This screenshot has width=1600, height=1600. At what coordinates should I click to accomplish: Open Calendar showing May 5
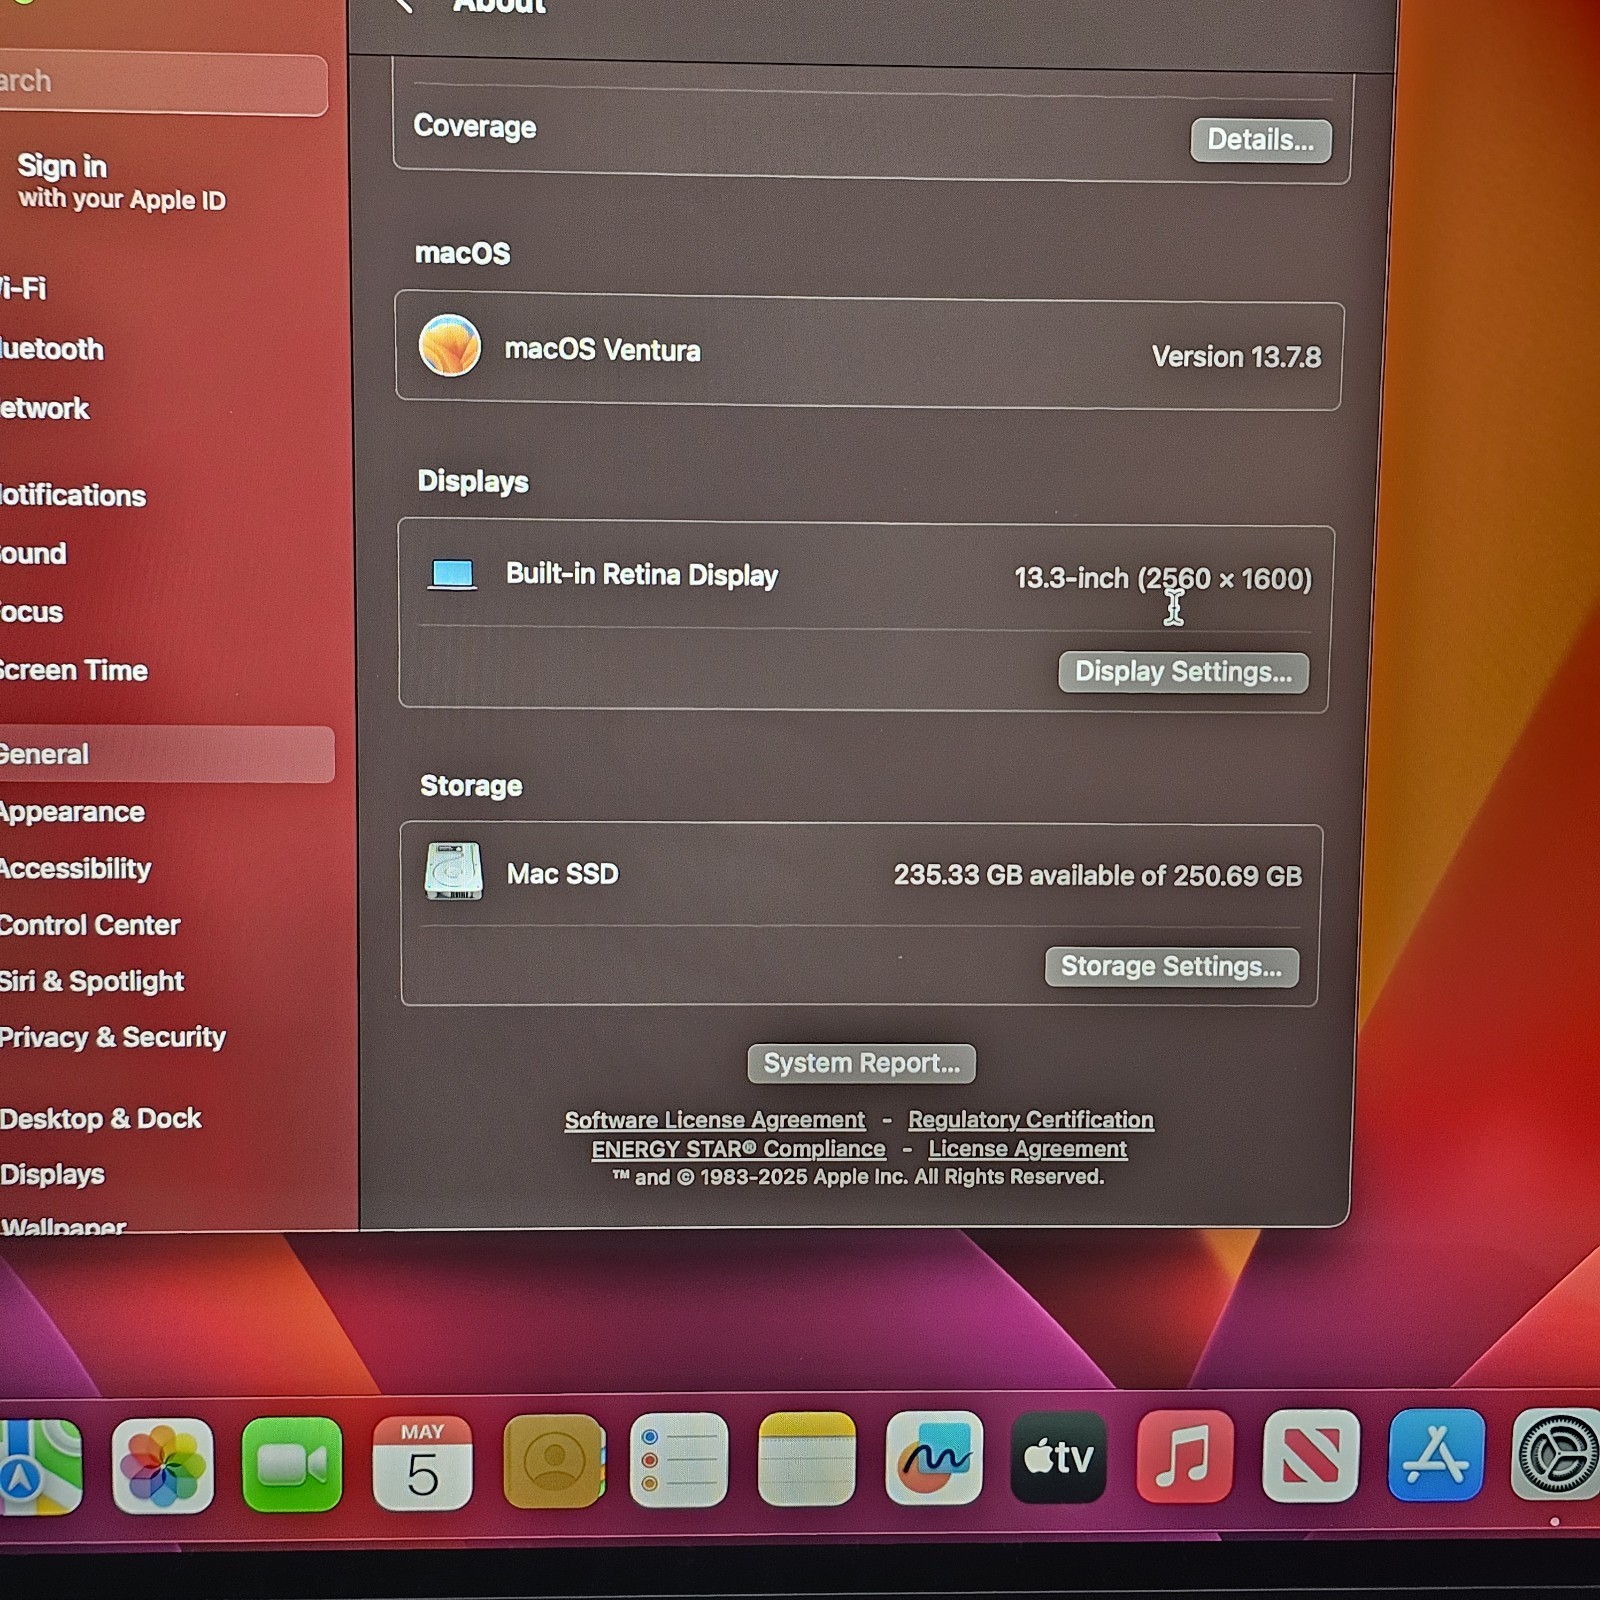(422, 1462)
